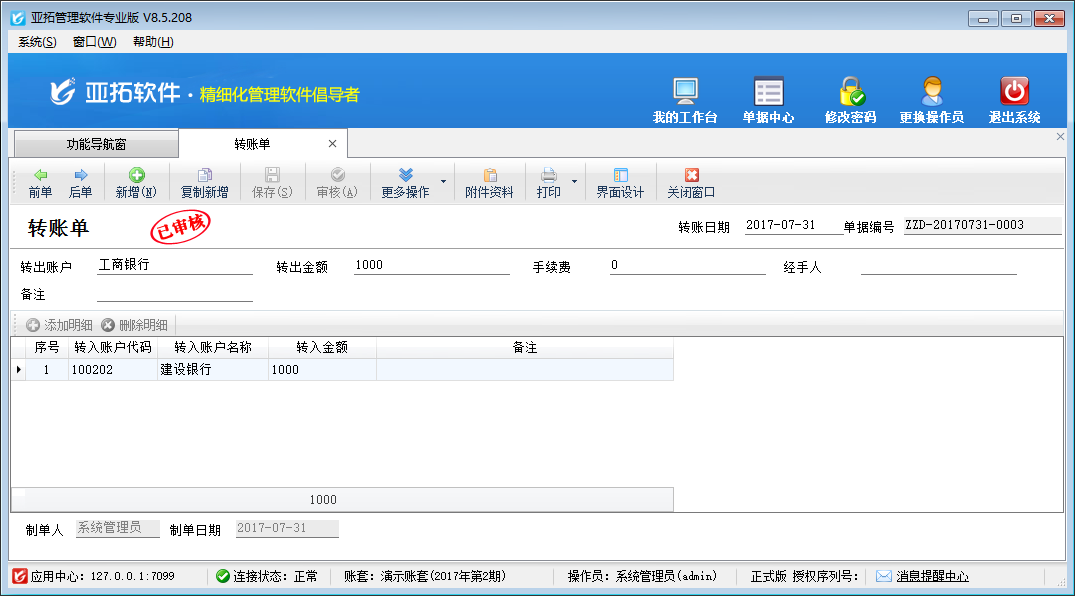Open 界面设计 layout designer
Screen dimensions: 1075x596
tap(620, 183)
